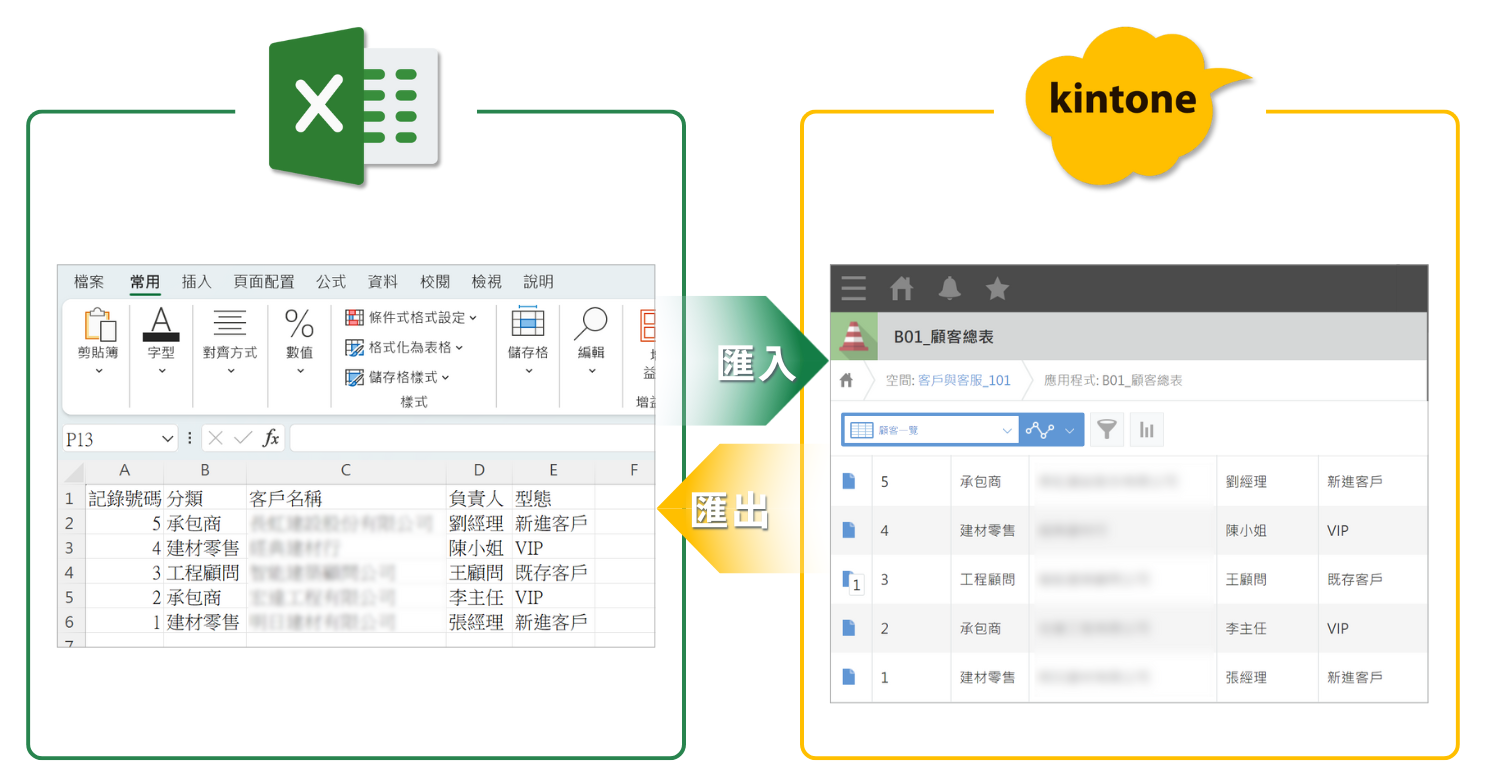Click the traffic cone app icon

pos(854,337)
